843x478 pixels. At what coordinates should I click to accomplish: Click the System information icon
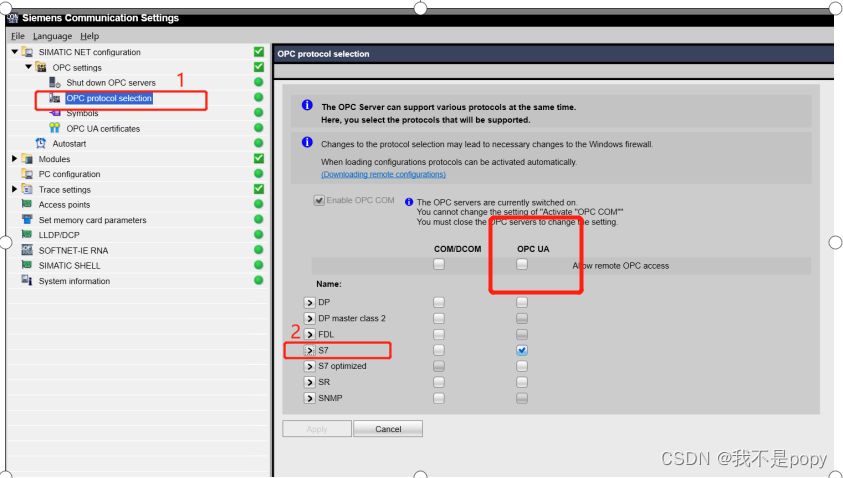point(27,280)
